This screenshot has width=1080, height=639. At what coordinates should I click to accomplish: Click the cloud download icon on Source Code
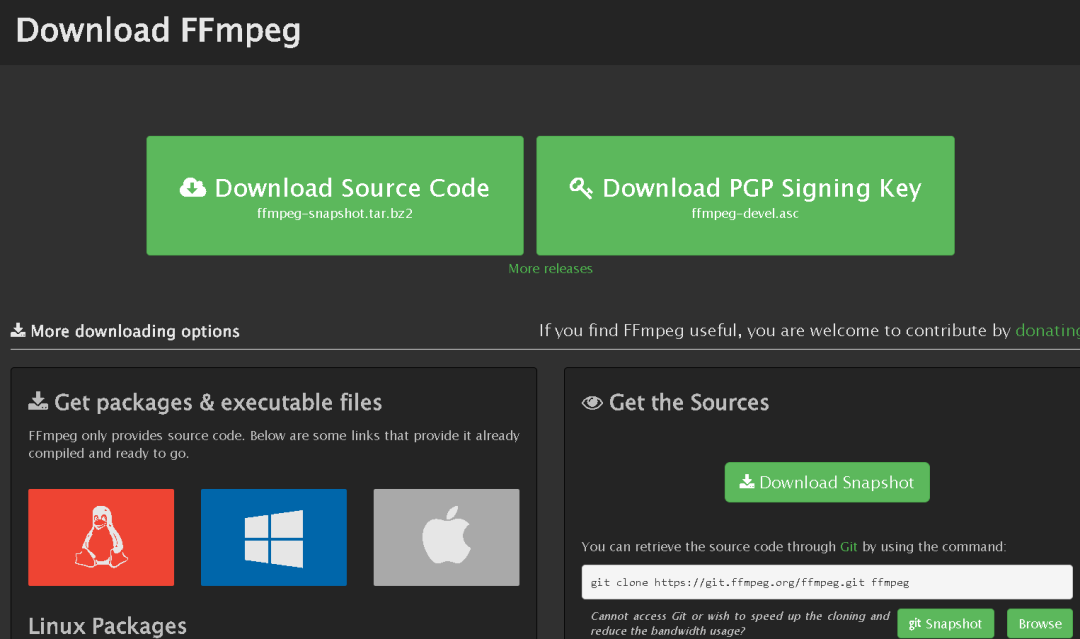coord(193,187)
